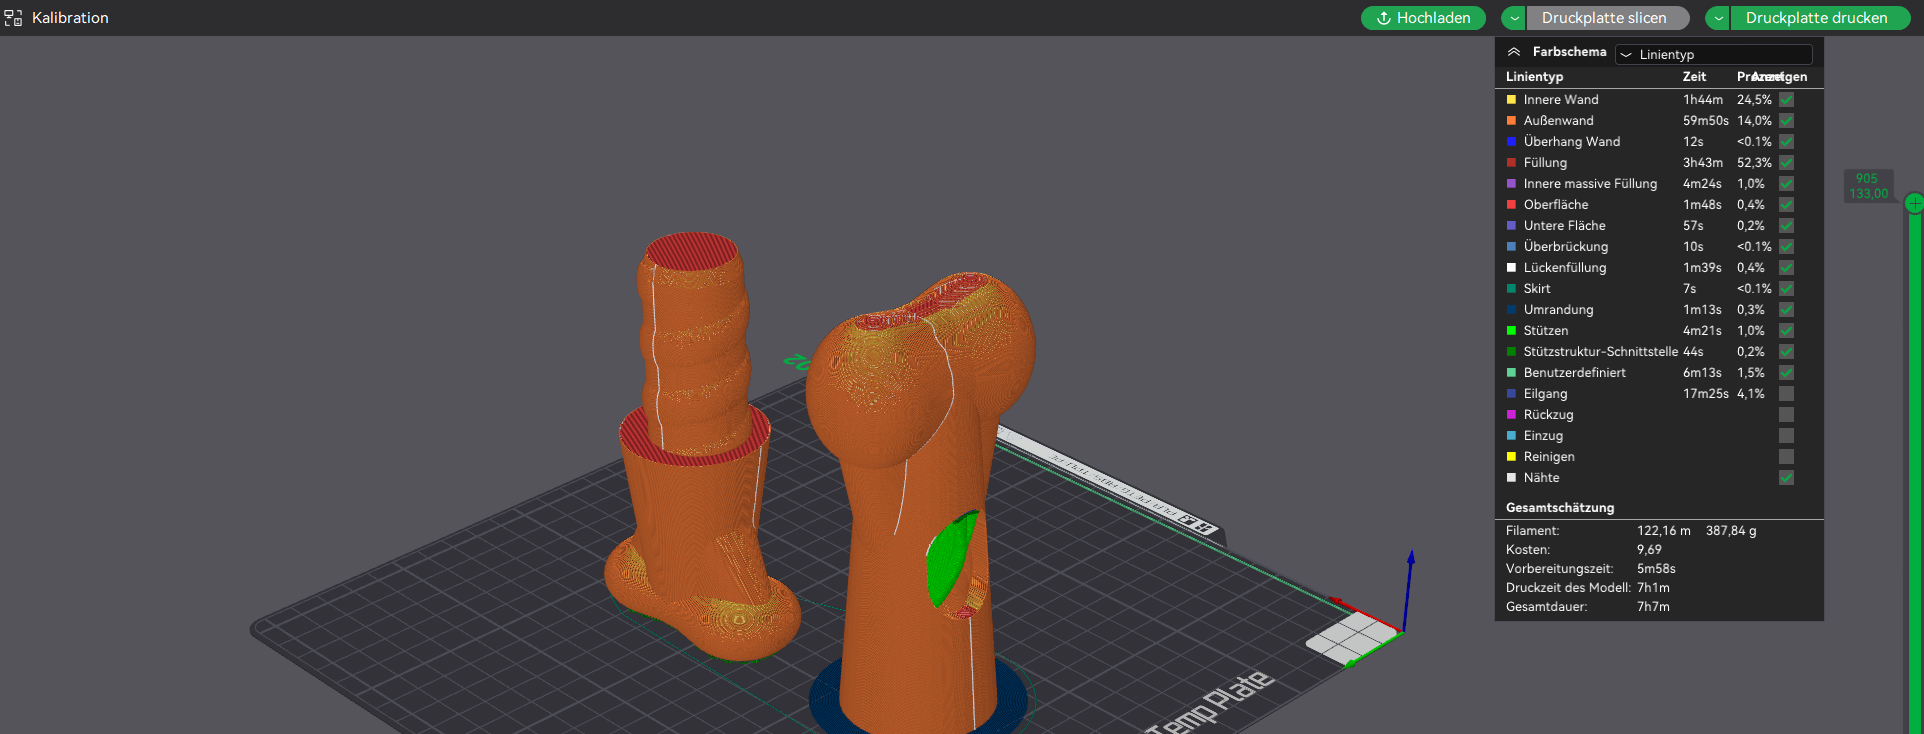Viewport: 1924px width, 734px height.
Task: Click the filament weight value 387,84 g
Action: [1731, 531]
